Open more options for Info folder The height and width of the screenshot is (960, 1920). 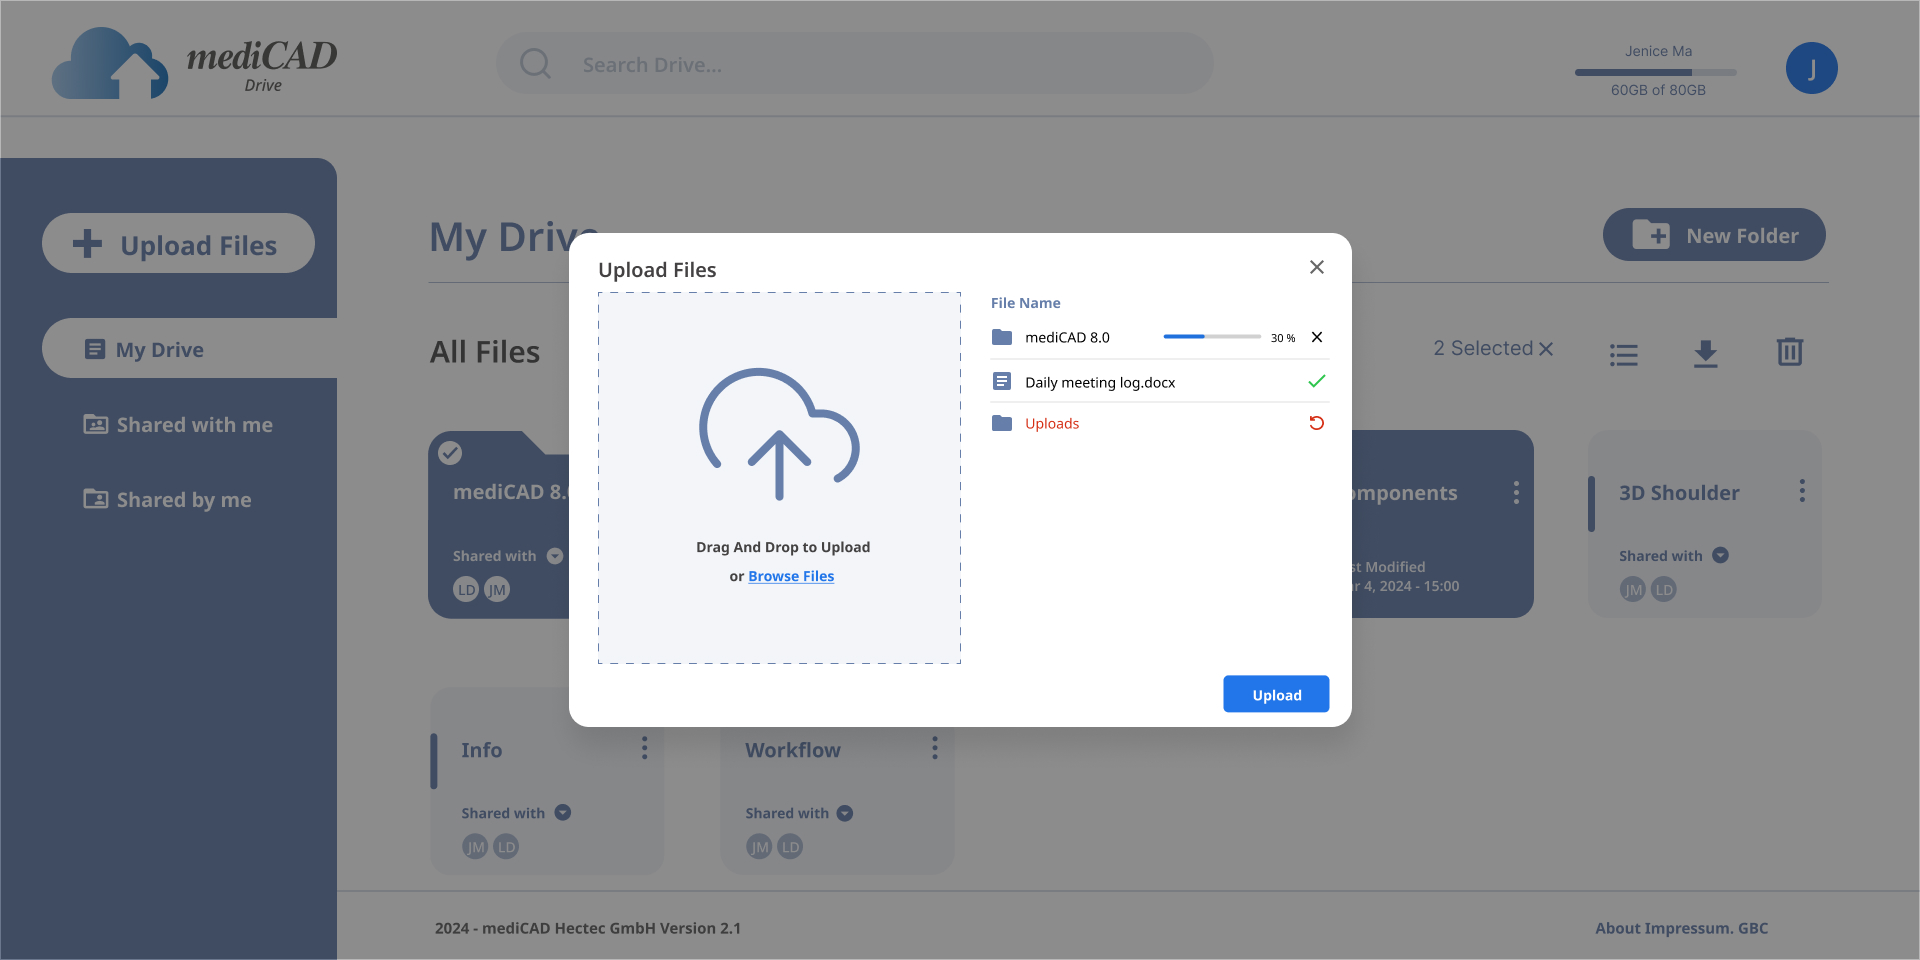644,748
